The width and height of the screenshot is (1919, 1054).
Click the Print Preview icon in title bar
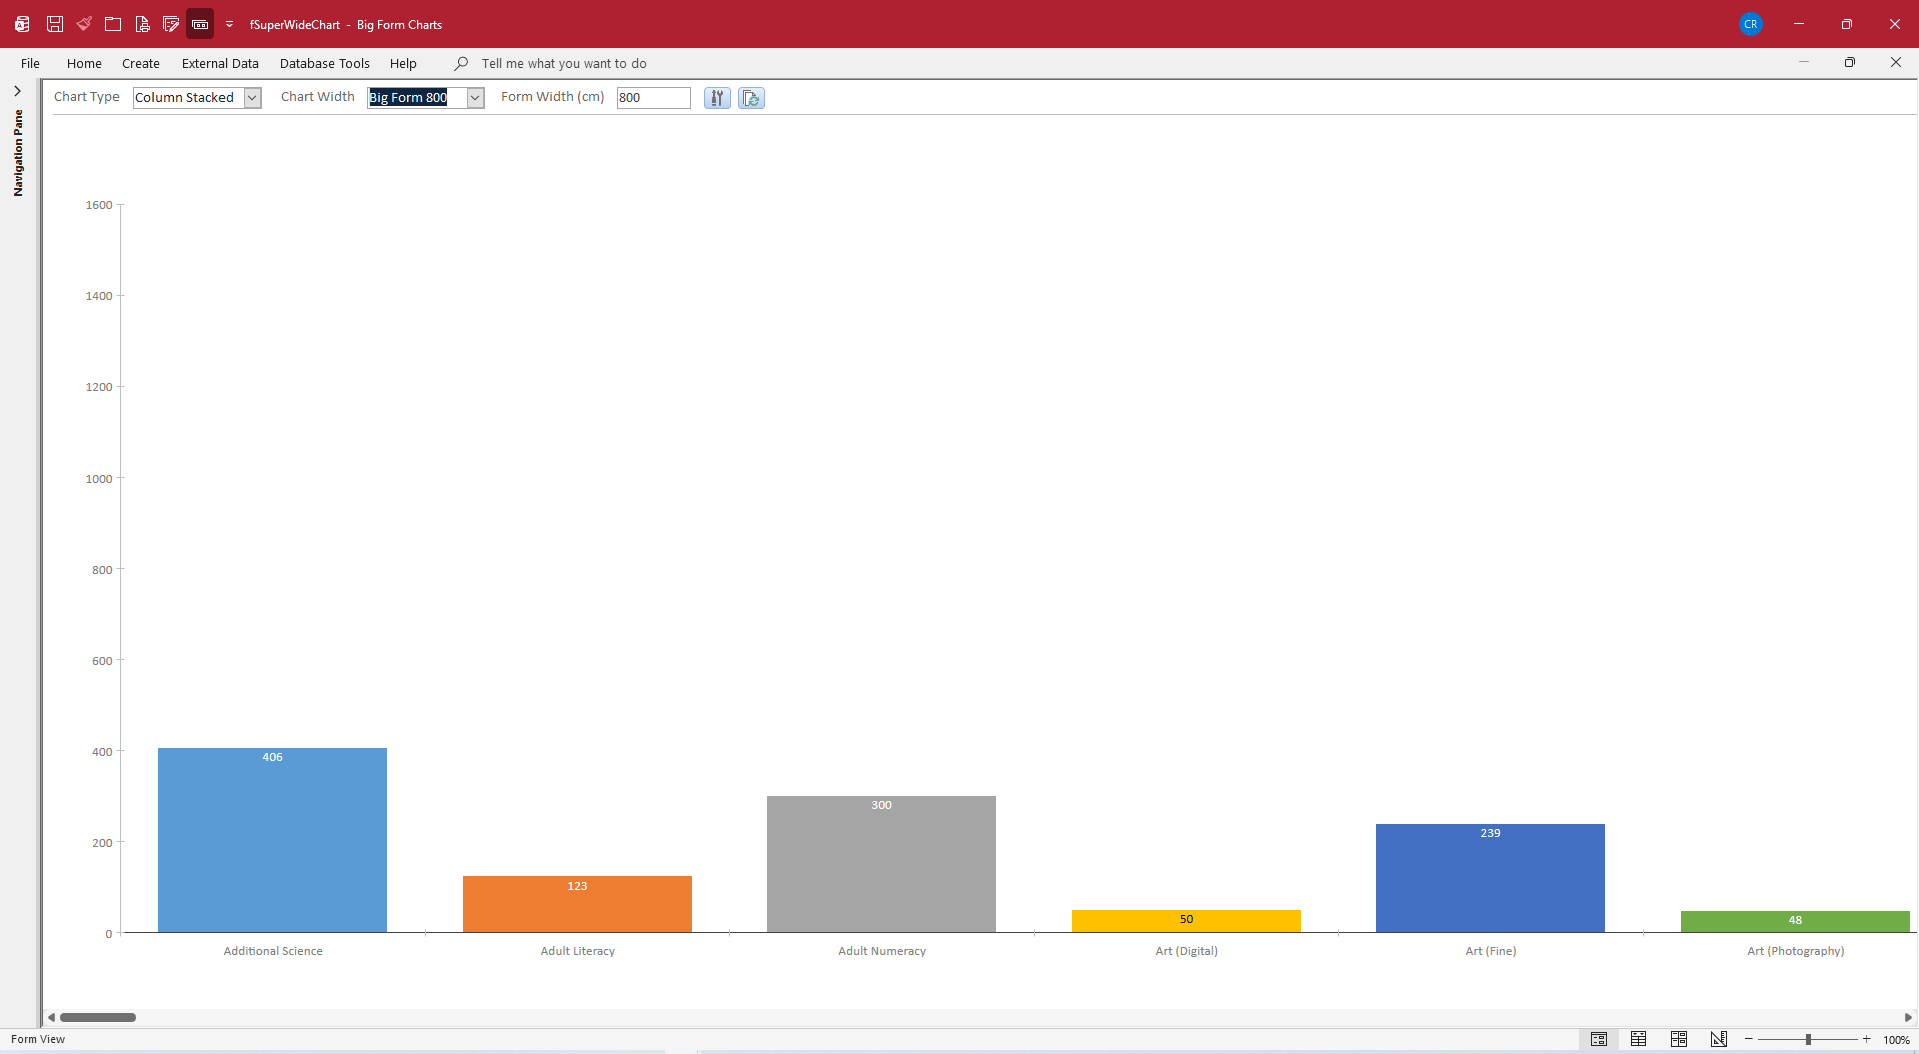pos(142,24)
